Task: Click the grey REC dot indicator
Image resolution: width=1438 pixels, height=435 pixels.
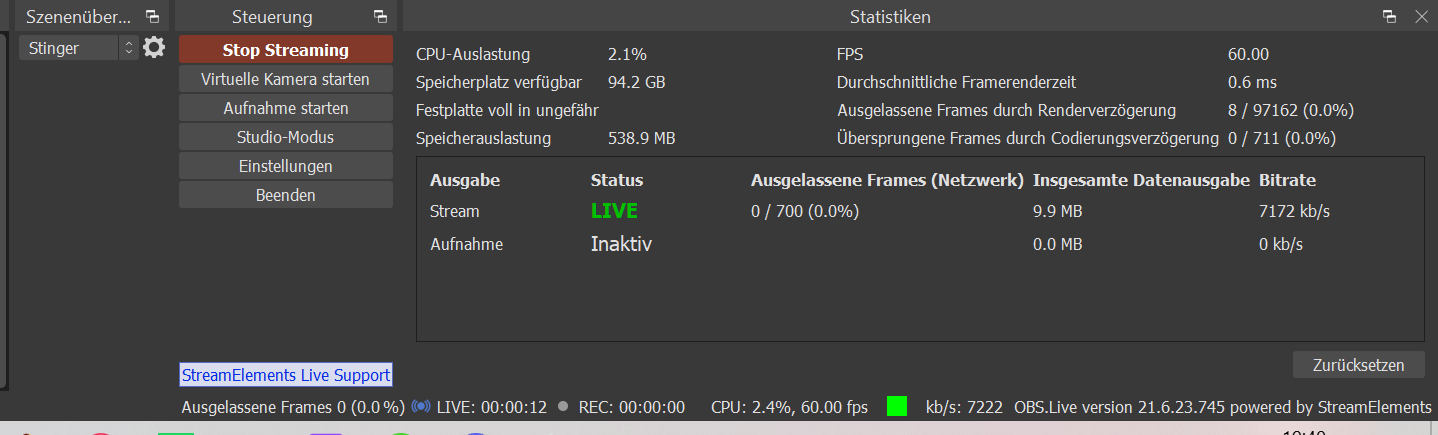Action: [563, 407]
